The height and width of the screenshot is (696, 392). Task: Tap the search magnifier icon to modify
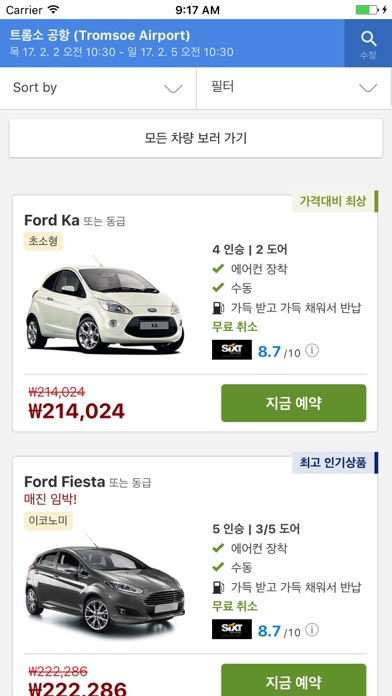(x=368, y=40)
